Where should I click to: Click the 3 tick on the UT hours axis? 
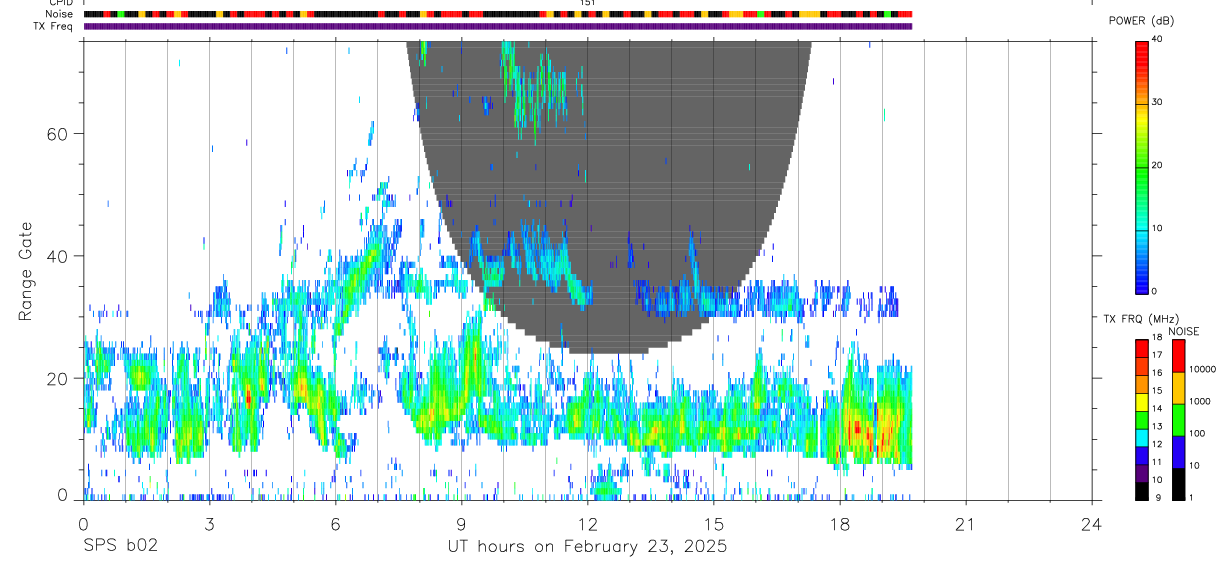[x=209, y=523]
